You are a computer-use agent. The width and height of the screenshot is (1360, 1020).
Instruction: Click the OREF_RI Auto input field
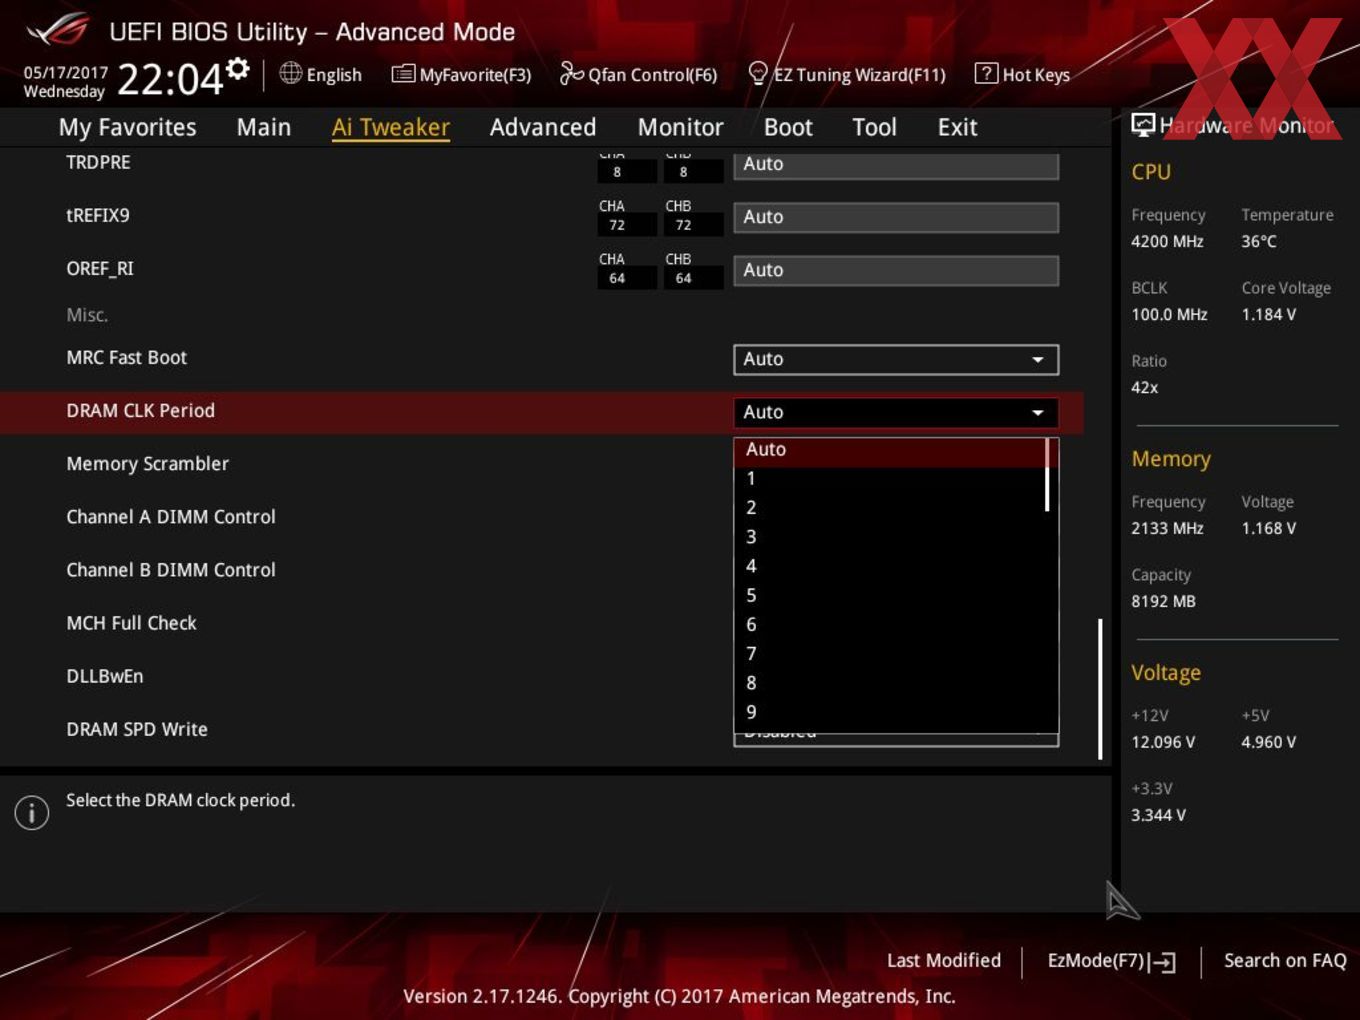[x=896, y=270]
